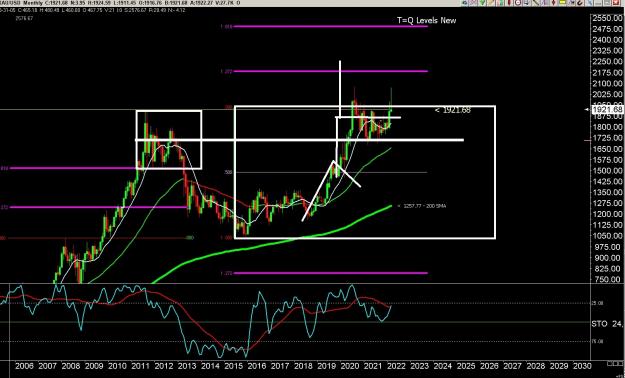
Task: Select the yellow highlight bar toolbar icon
Action: pos(562,2)
